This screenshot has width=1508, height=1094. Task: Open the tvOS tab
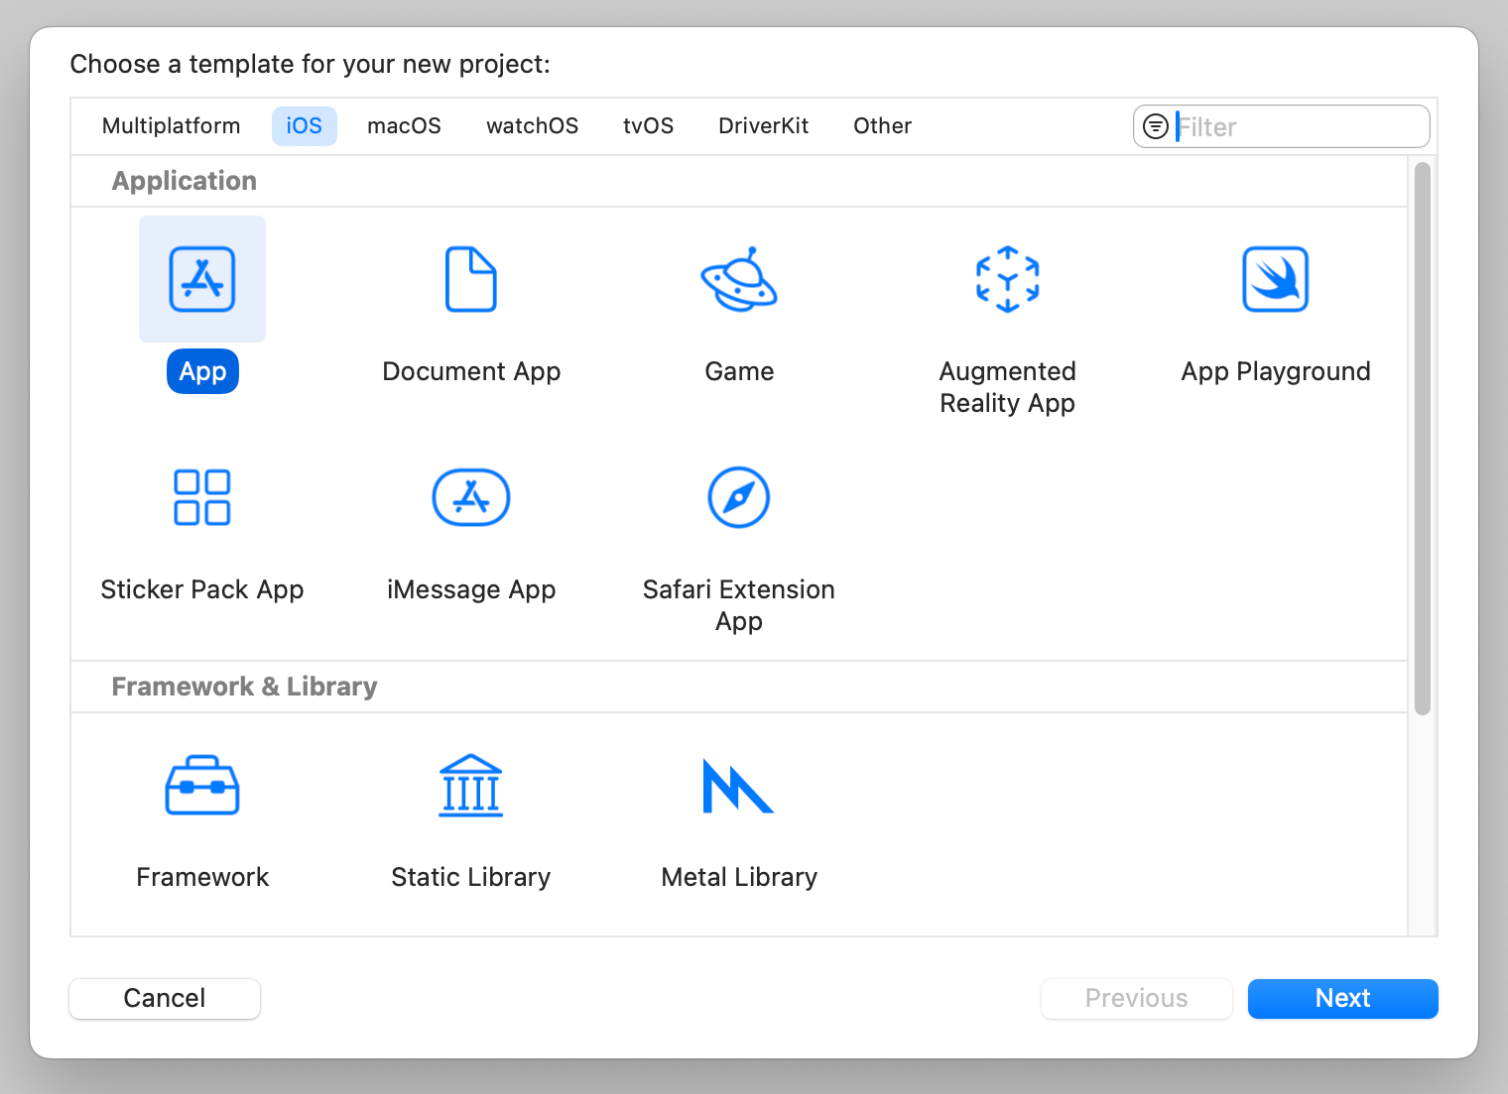coord(648,126)
